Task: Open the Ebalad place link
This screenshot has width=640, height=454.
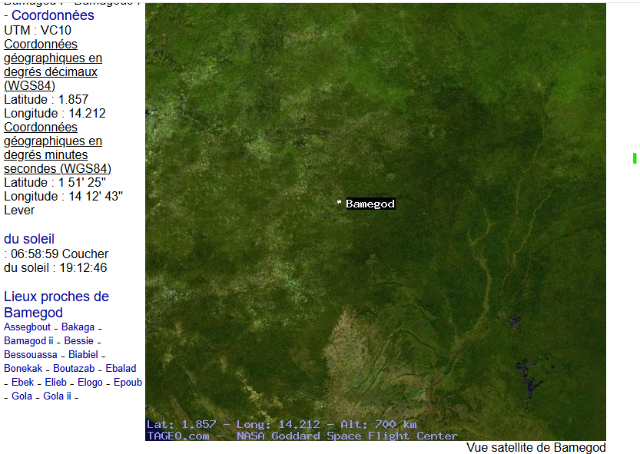Action: click(x=121, y=369)
